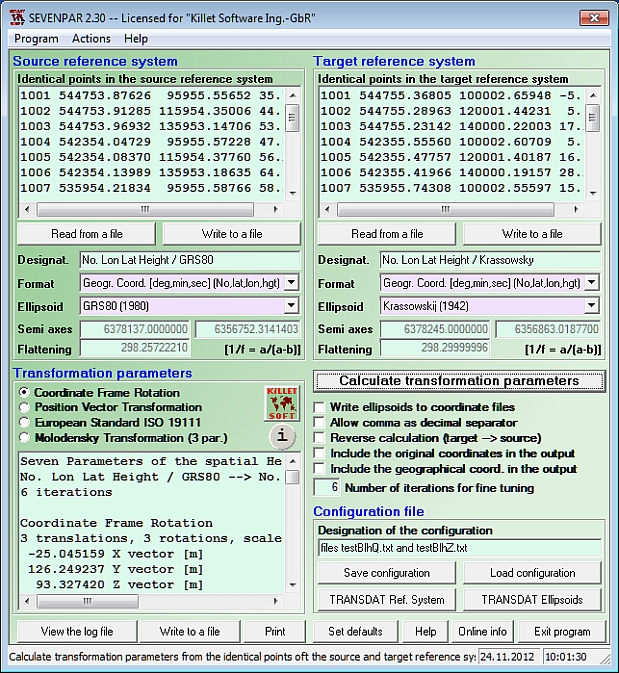
Task: Click date 24.11.2012 in status bar
Action: [508, 657]
